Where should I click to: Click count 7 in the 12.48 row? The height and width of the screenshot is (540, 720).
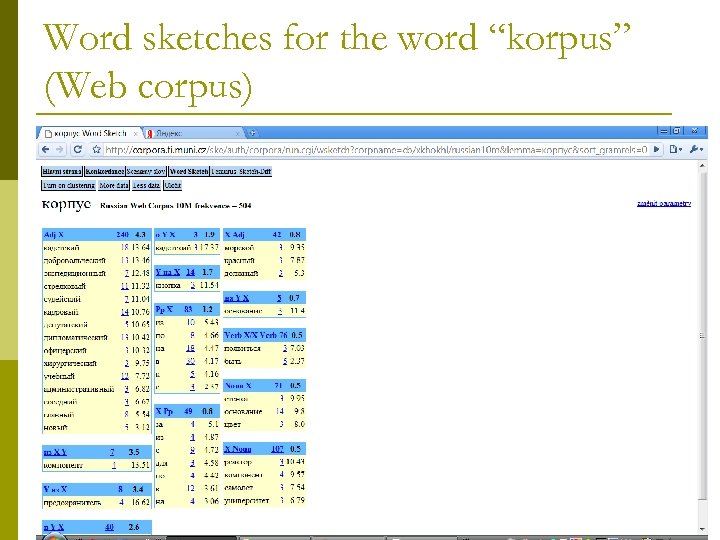pyautogui.click(x=127, y=273)
